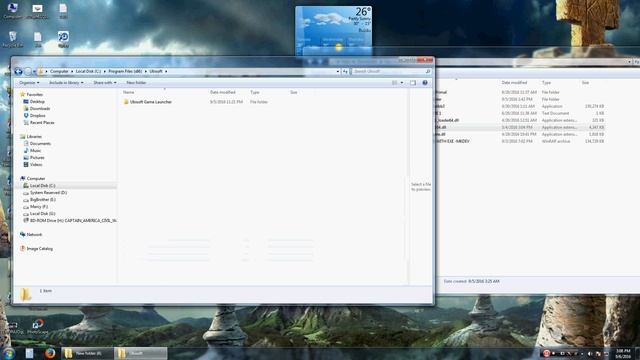Open the Dropbox favorite

37,116
